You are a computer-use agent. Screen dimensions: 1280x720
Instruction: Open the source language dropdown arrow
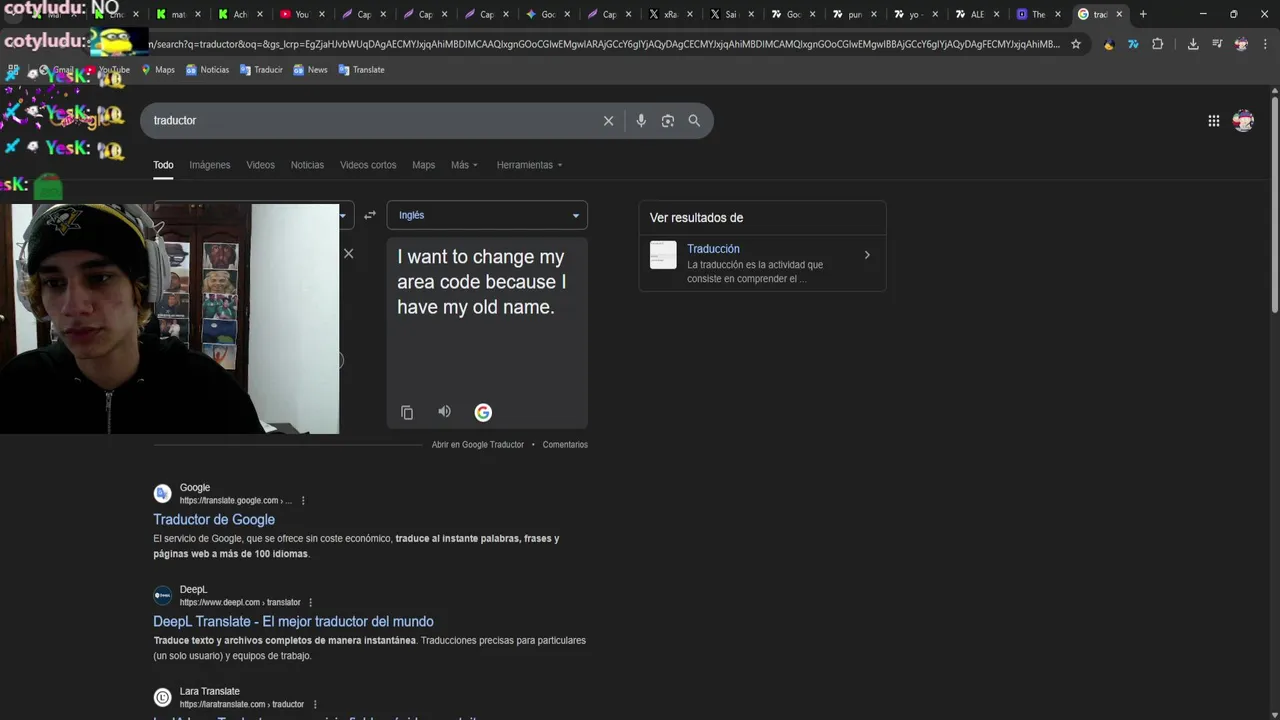(x=343, y=215)
